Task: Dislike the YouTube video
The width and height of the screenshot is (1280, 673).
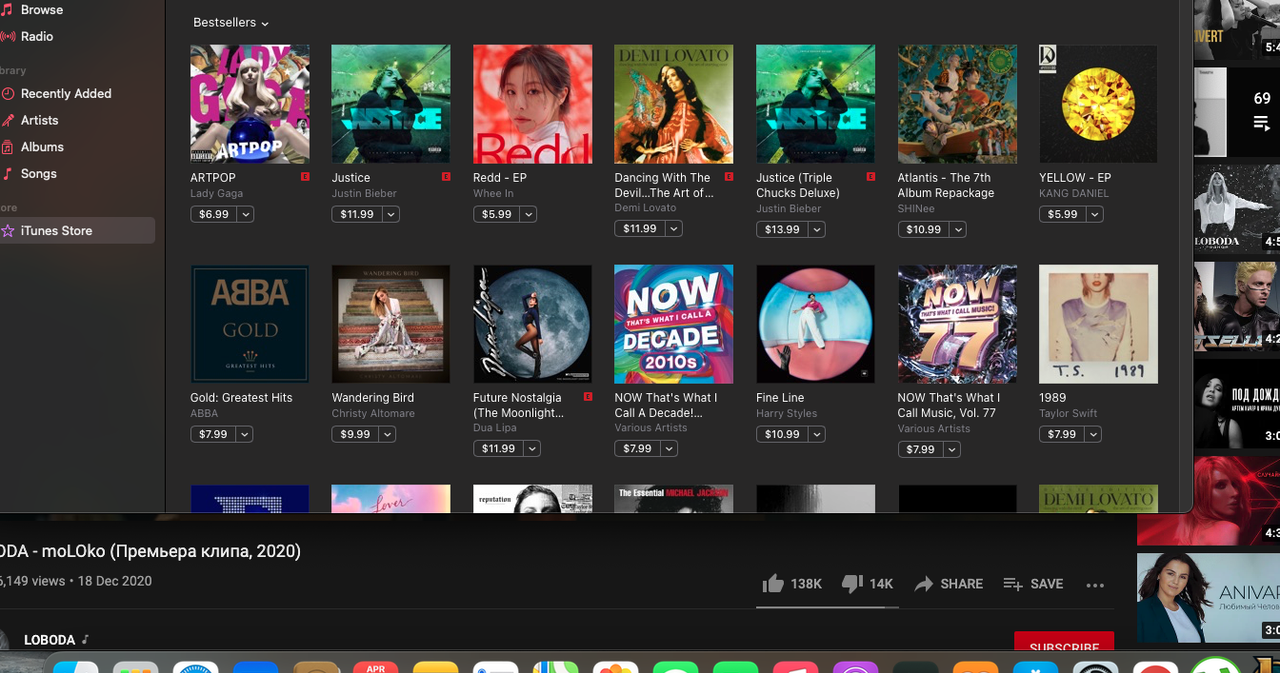Action: pyautogui.click(x=867, y=584)
